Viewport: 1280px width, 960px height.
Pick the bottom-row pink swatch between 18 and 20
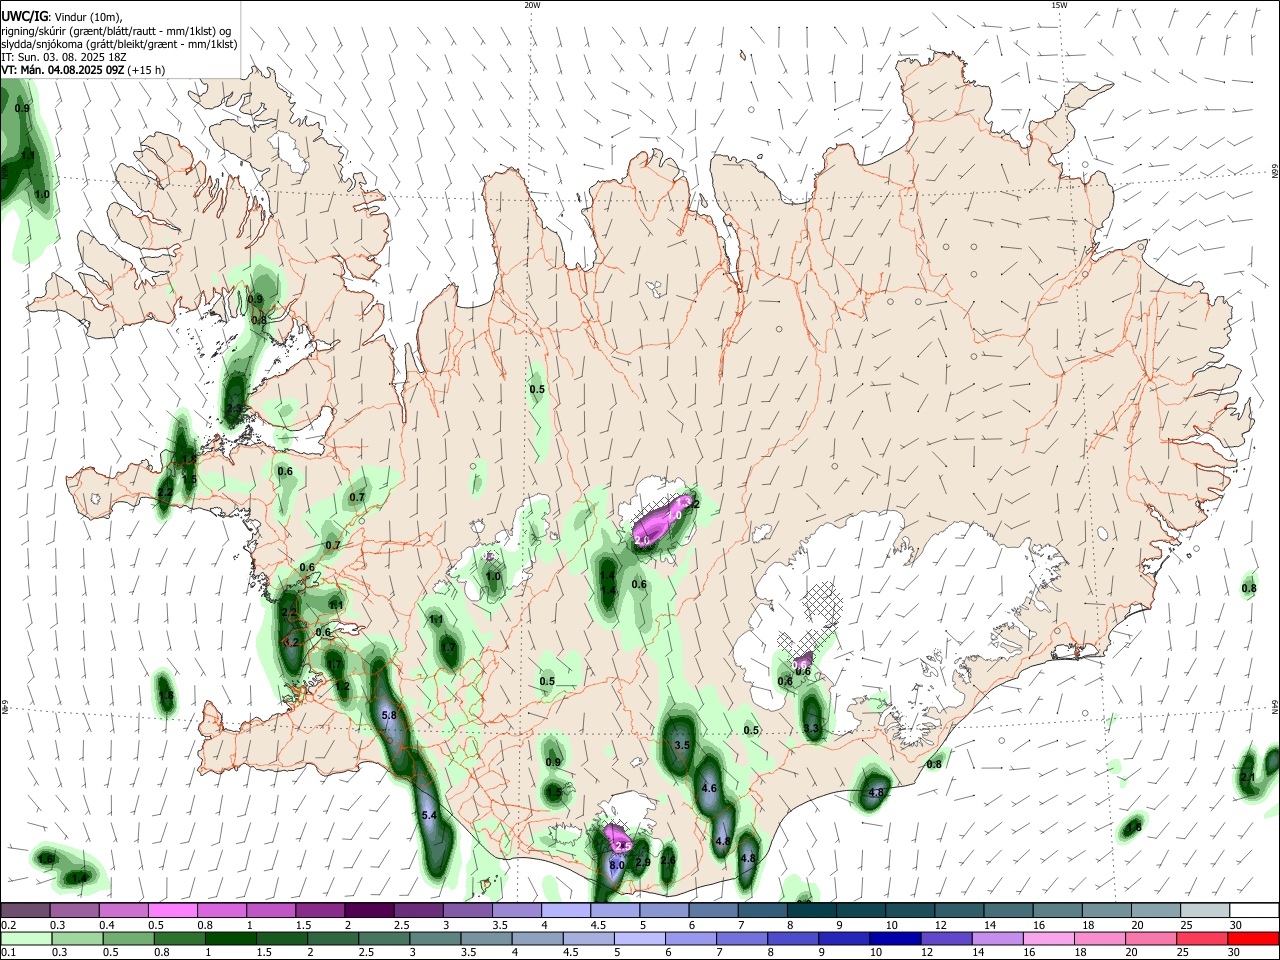tap(1098, 939)
